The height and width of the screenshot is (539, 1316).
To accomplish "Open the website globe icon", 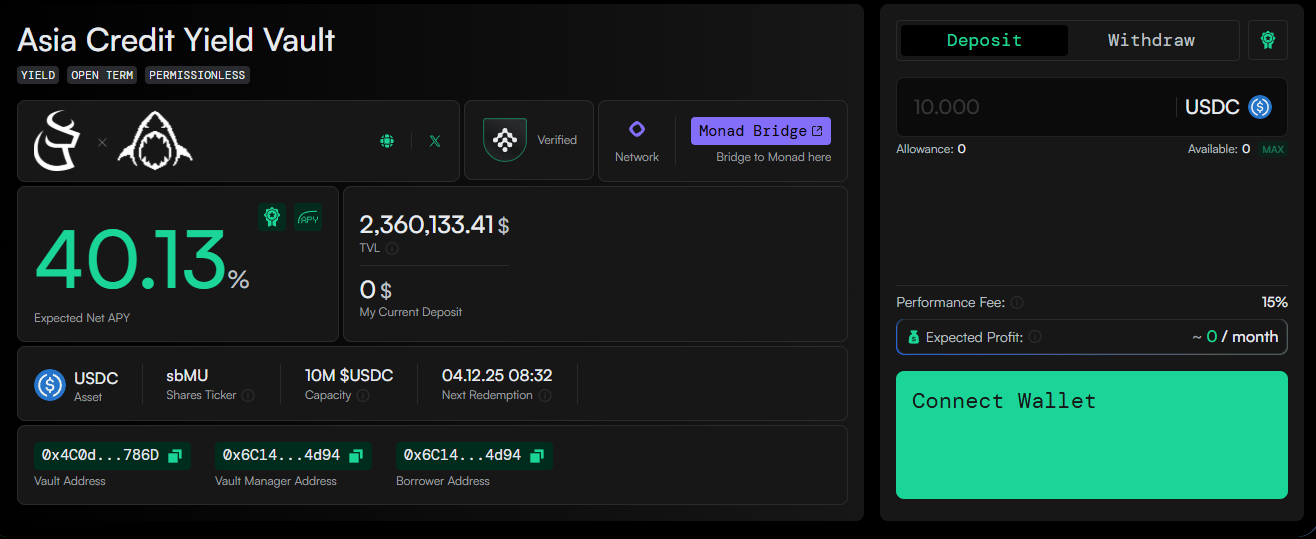I will coord(387,141).
